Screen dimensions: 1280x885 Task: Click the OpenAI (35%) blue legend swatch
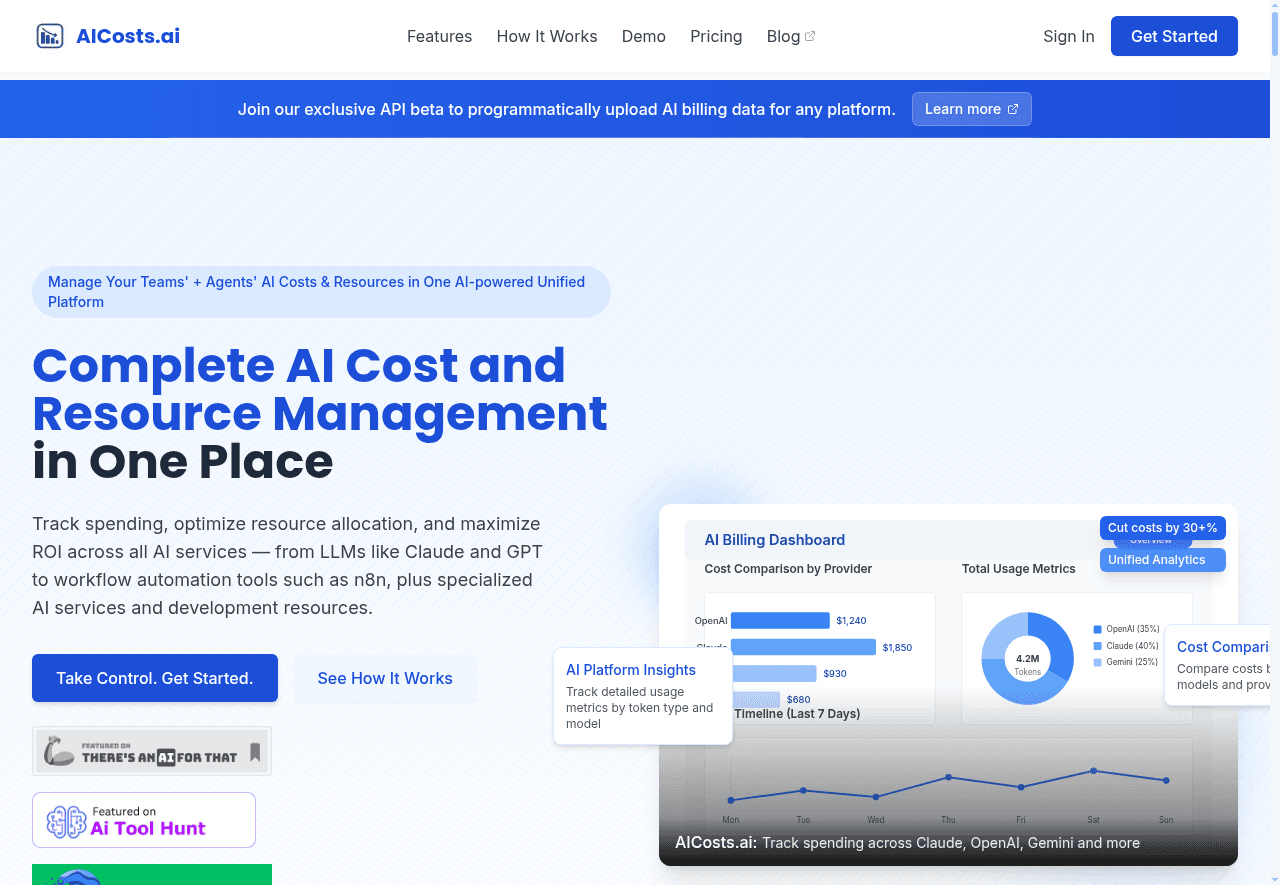[x=1097, y=629]
